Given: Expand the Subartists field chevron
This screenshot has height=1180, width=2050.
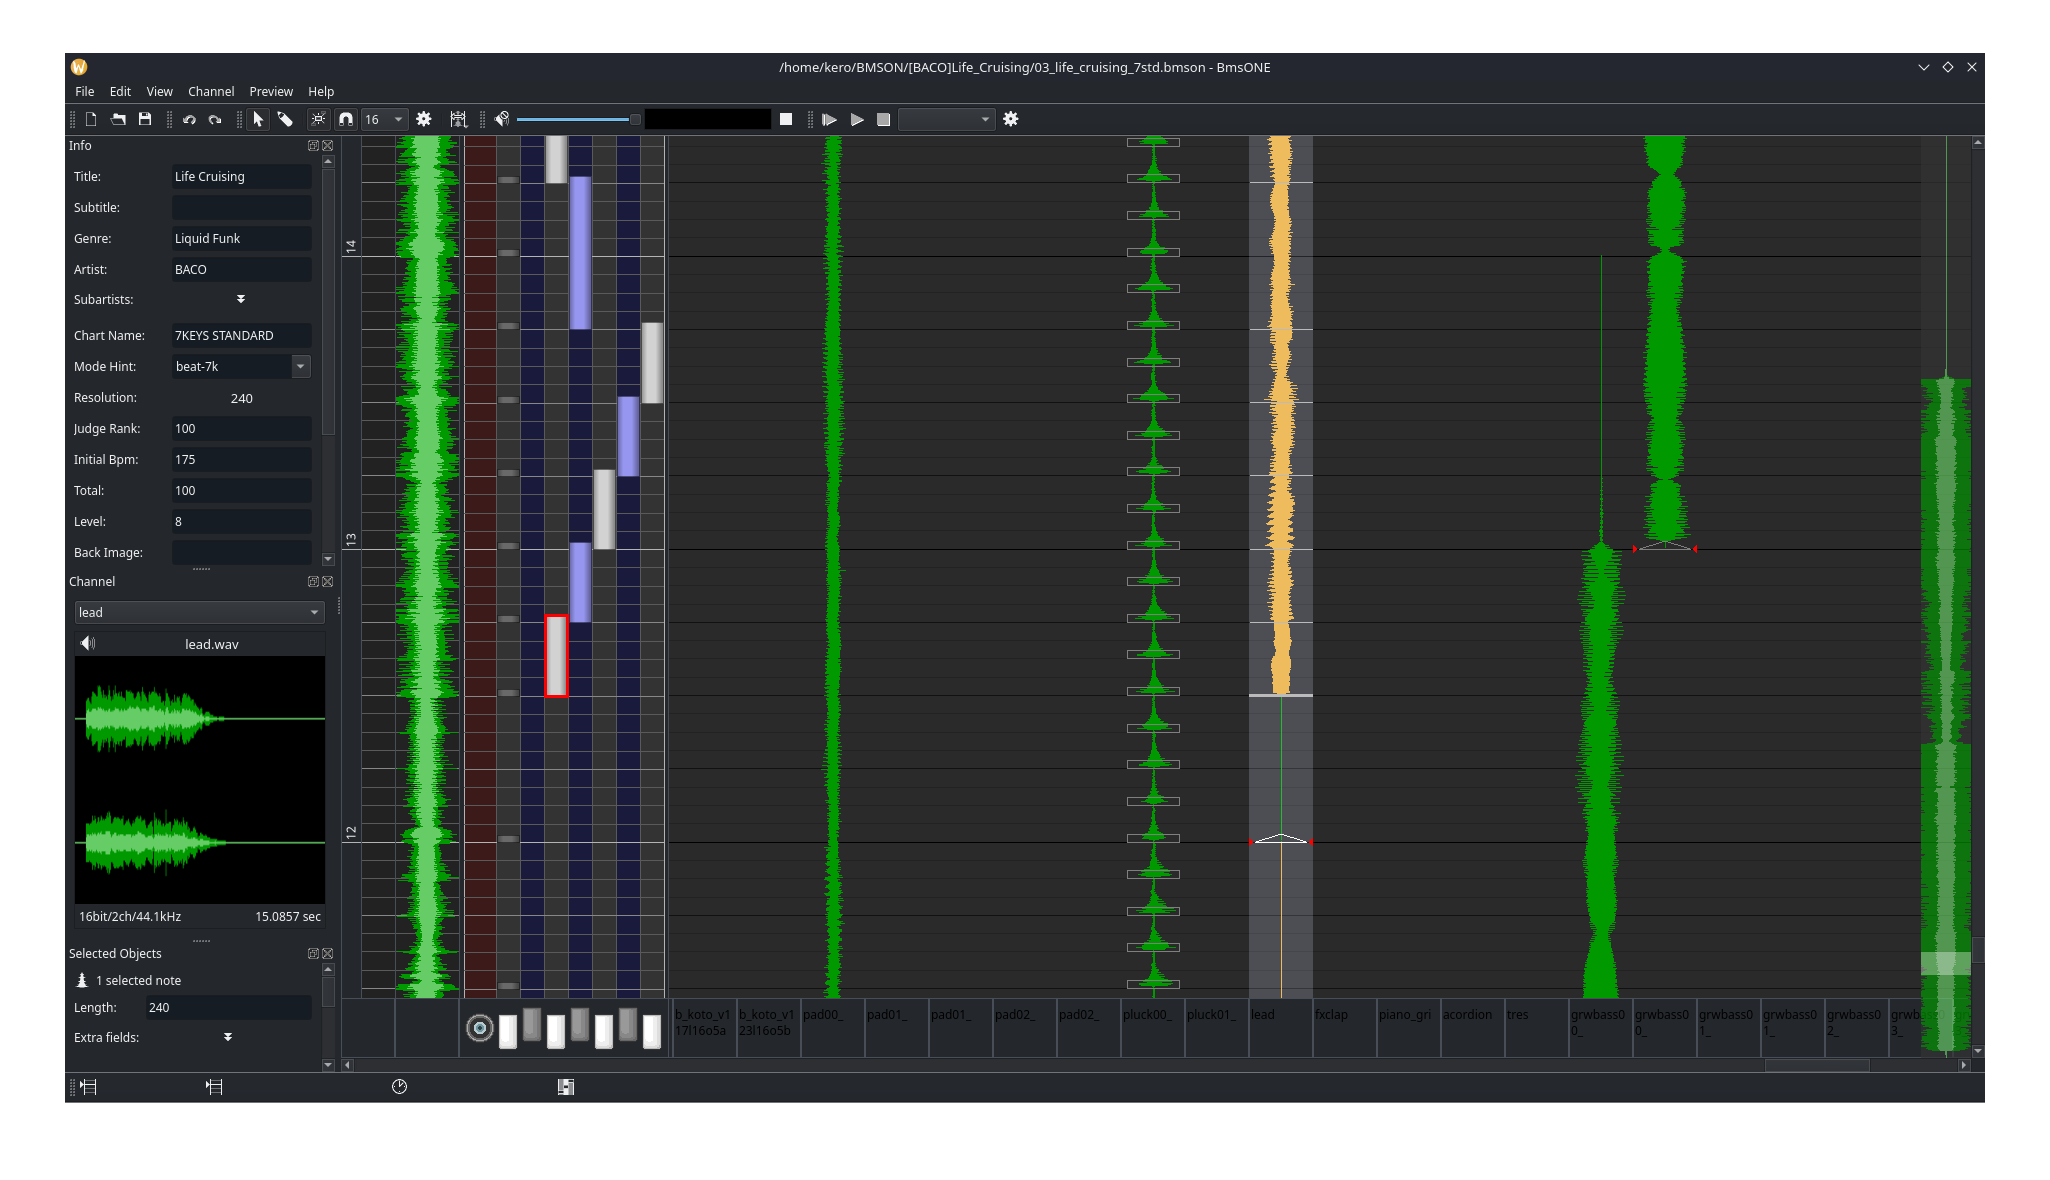Looking at the screenshot, I should (241, 299).
